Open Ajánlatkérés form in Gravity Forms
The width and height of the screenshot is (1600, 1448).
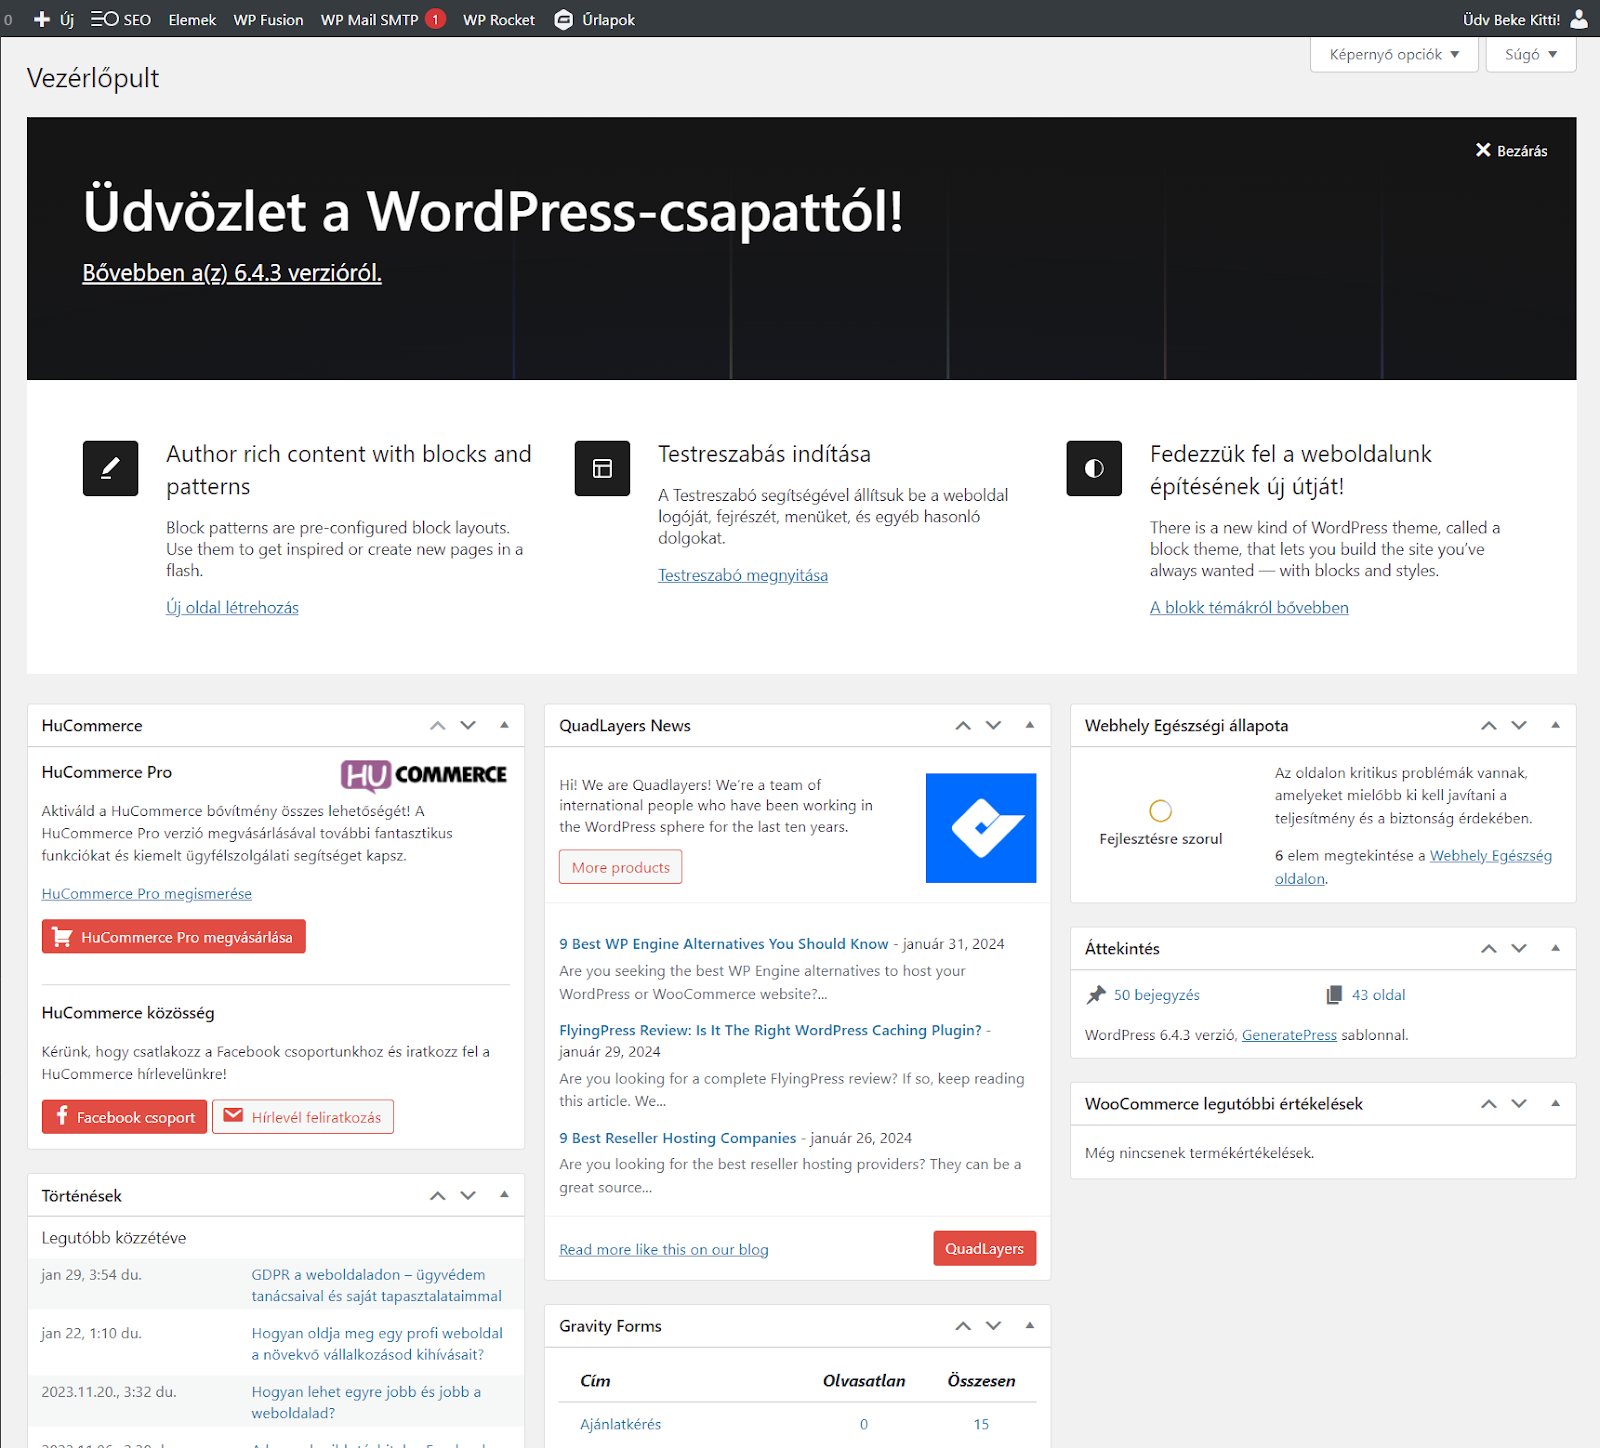[x=621, y=1424]
